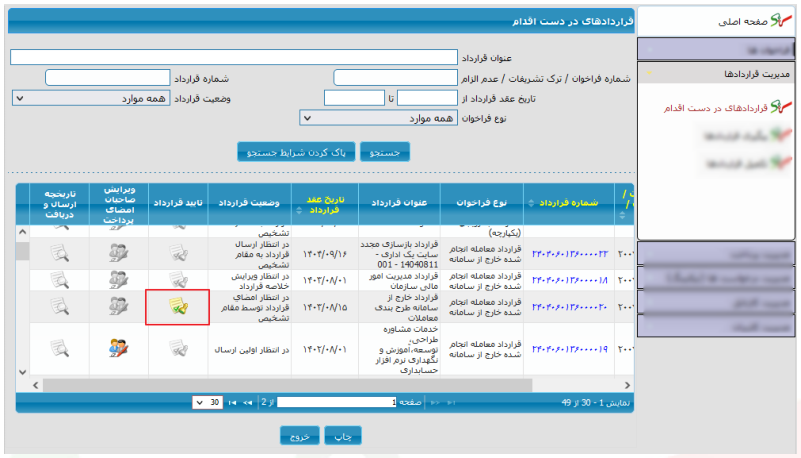The image size is (801, 458).
Task: View send/receive history for contract dated 1403/08/01
Action: pyautogui.click(x=60, y=279)
